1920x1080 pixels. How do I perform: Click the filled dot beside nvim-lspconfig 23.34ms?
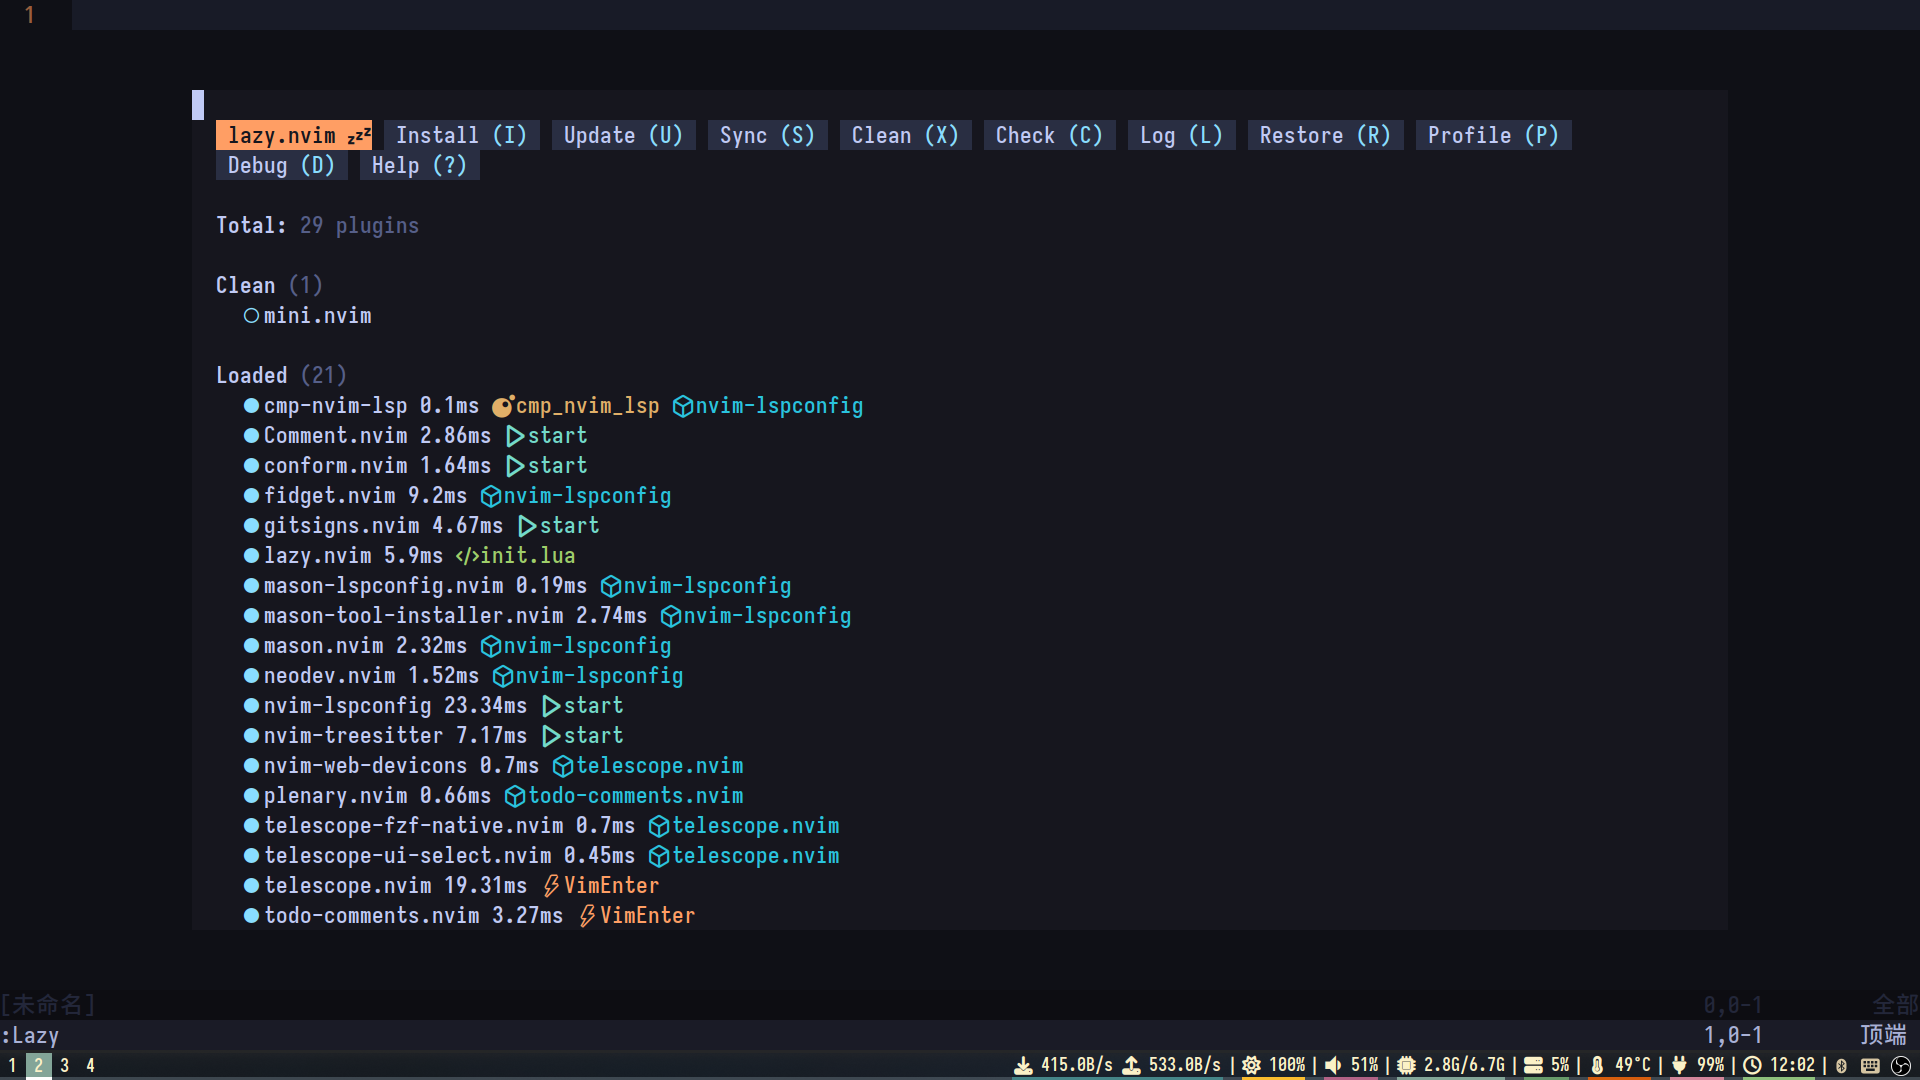(251, 706)
